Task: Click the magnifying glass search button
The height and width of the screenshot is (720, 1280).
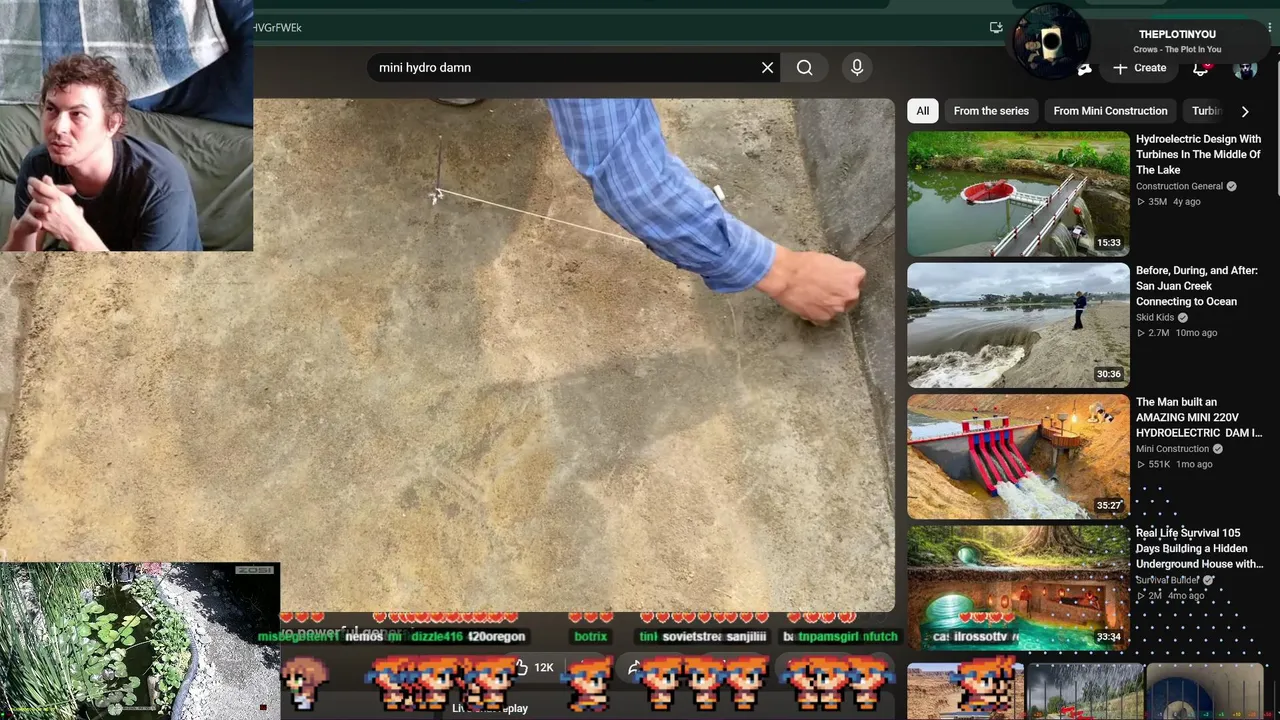Action: [805, 68]
